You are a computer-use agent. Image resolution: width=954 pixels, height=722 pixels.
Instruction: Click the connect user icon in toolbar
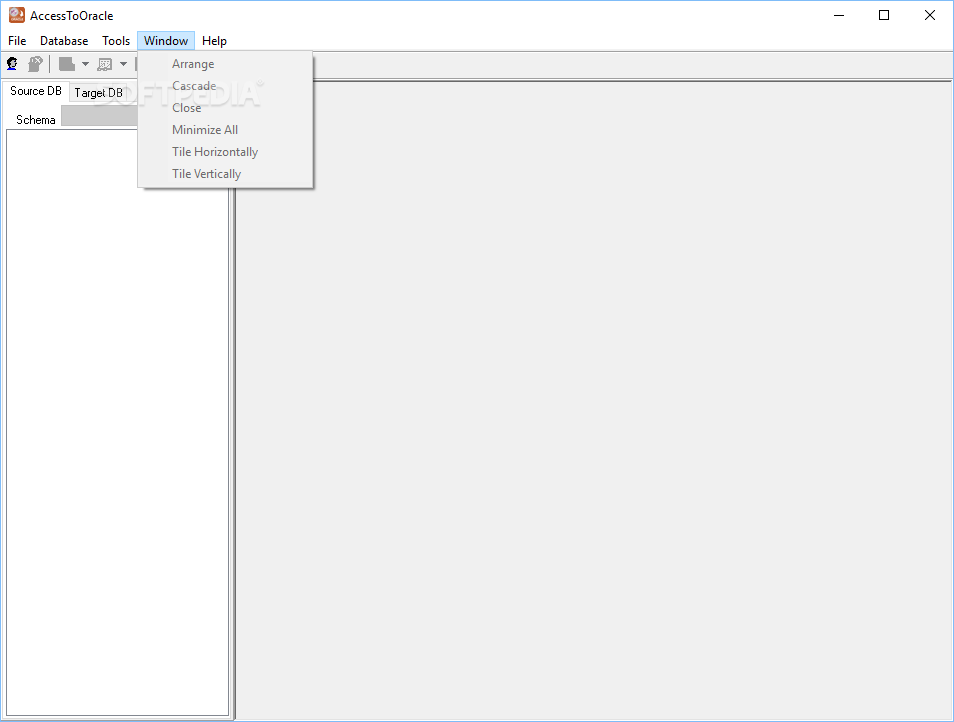pos(12,64)
